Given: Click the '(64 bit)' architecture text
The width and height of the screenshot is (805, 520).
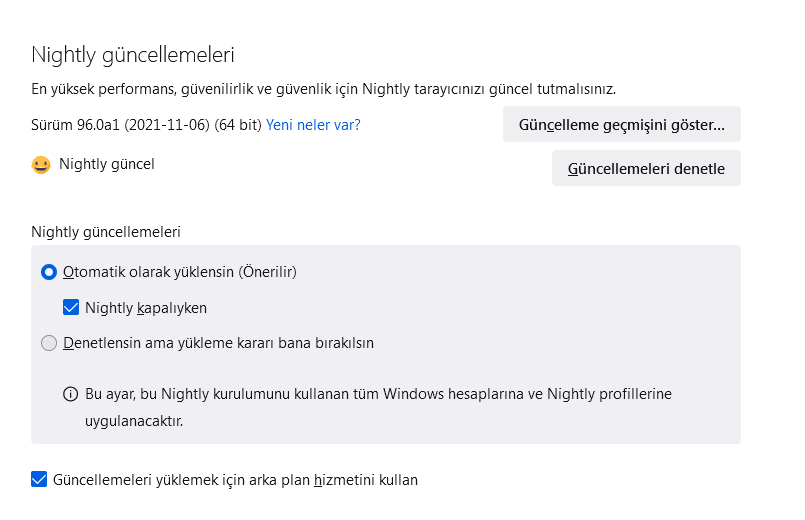Looking at the screenshot, I should point(238,125).
